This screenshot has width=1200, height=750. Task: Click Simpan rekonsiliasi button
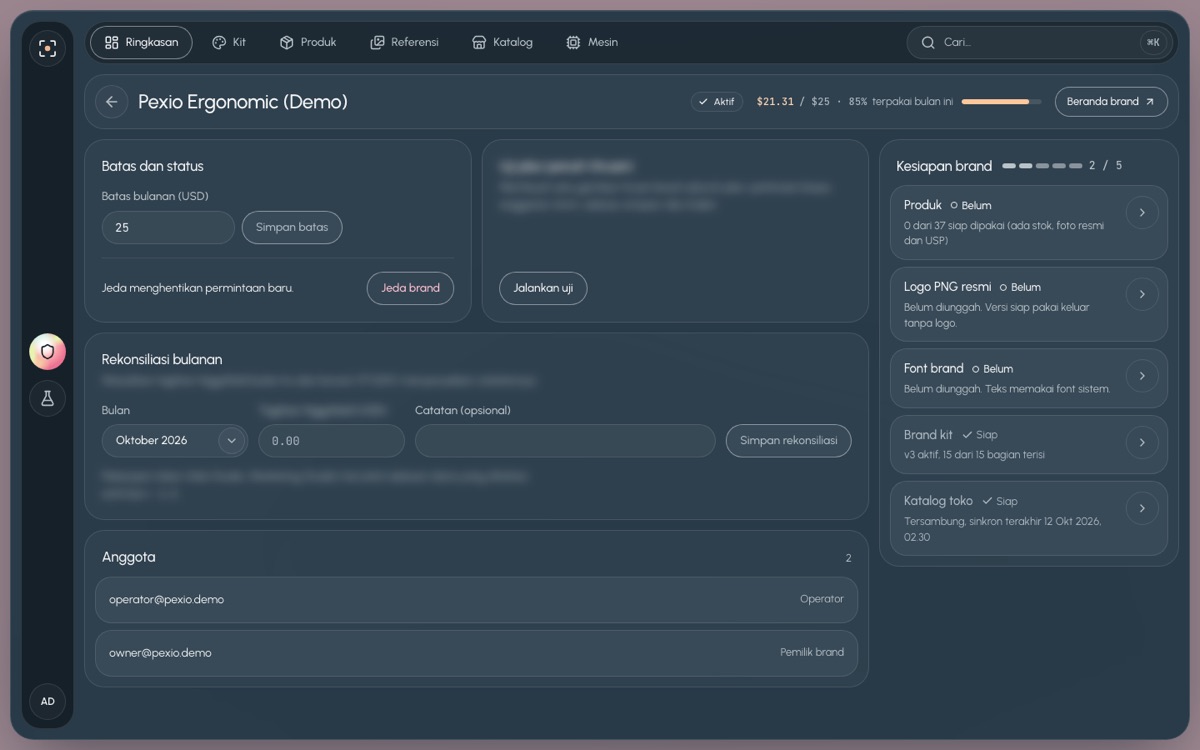[789, 440]
